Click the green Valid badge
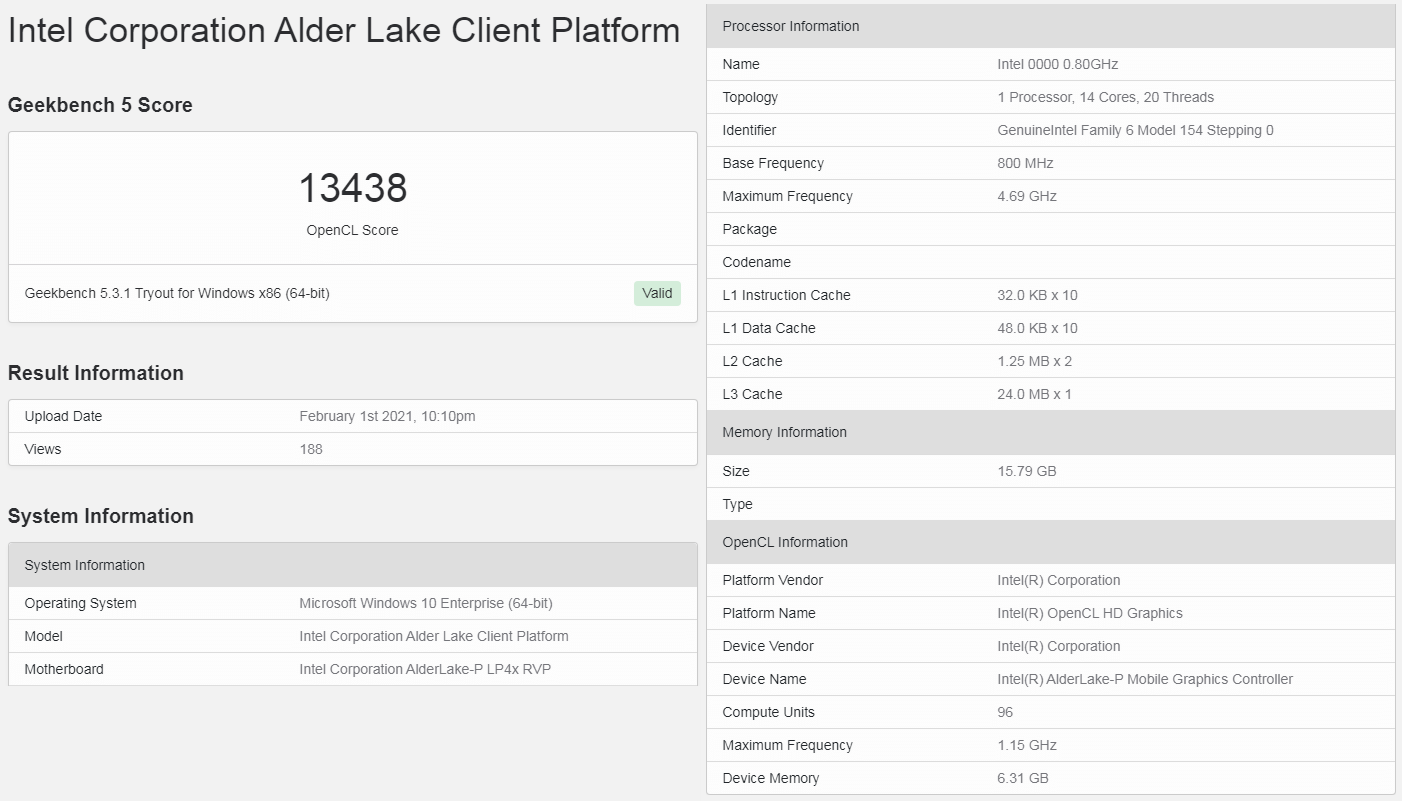The image size is (1402, 801). click(657, 293)
